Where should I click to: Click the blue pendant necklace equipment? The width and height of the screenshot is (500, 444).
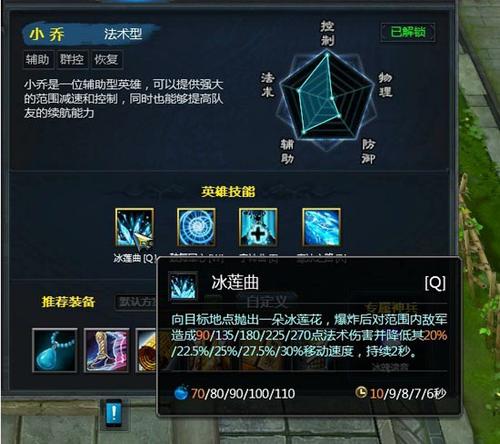pyautogui.click(x=55, y=350)
